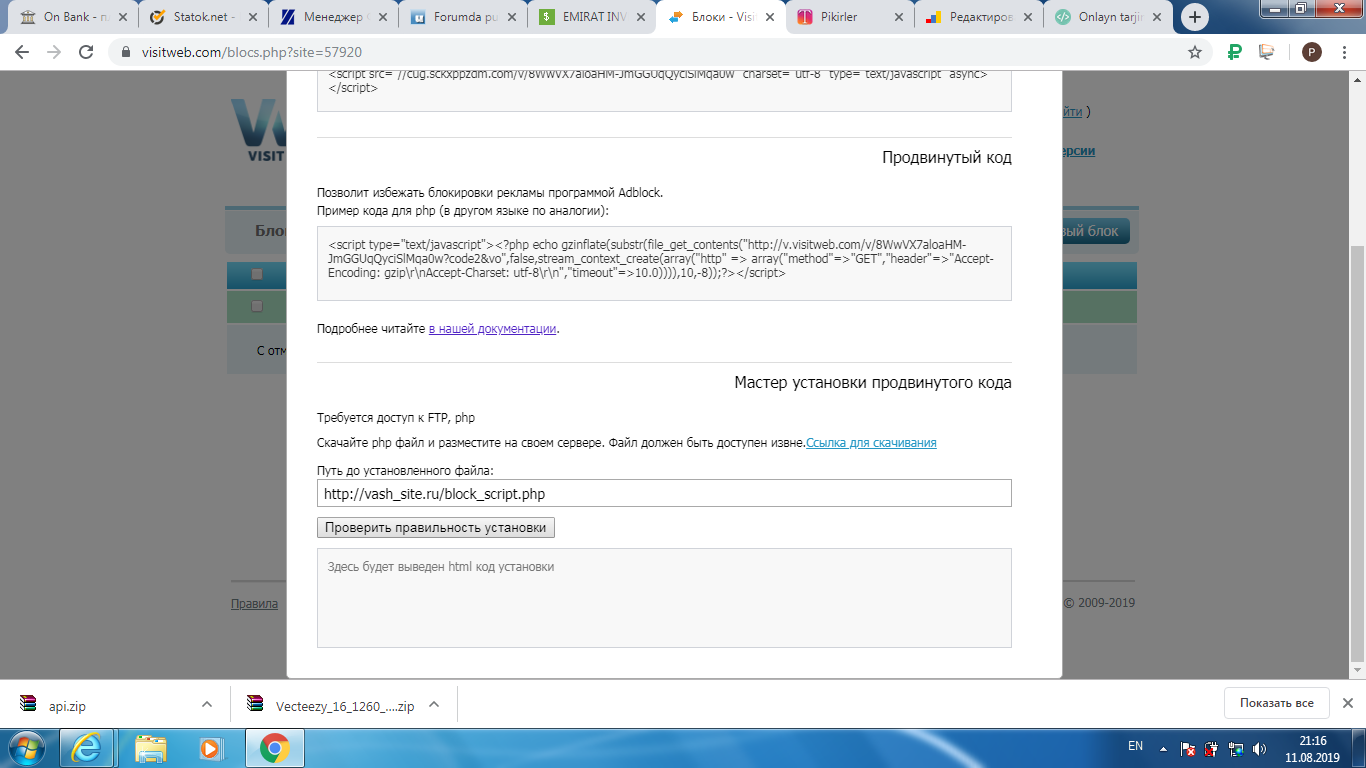Click the page's vertical scrollbar
This screenshot has height=768, width=1366.
[x=1356, y=450]
